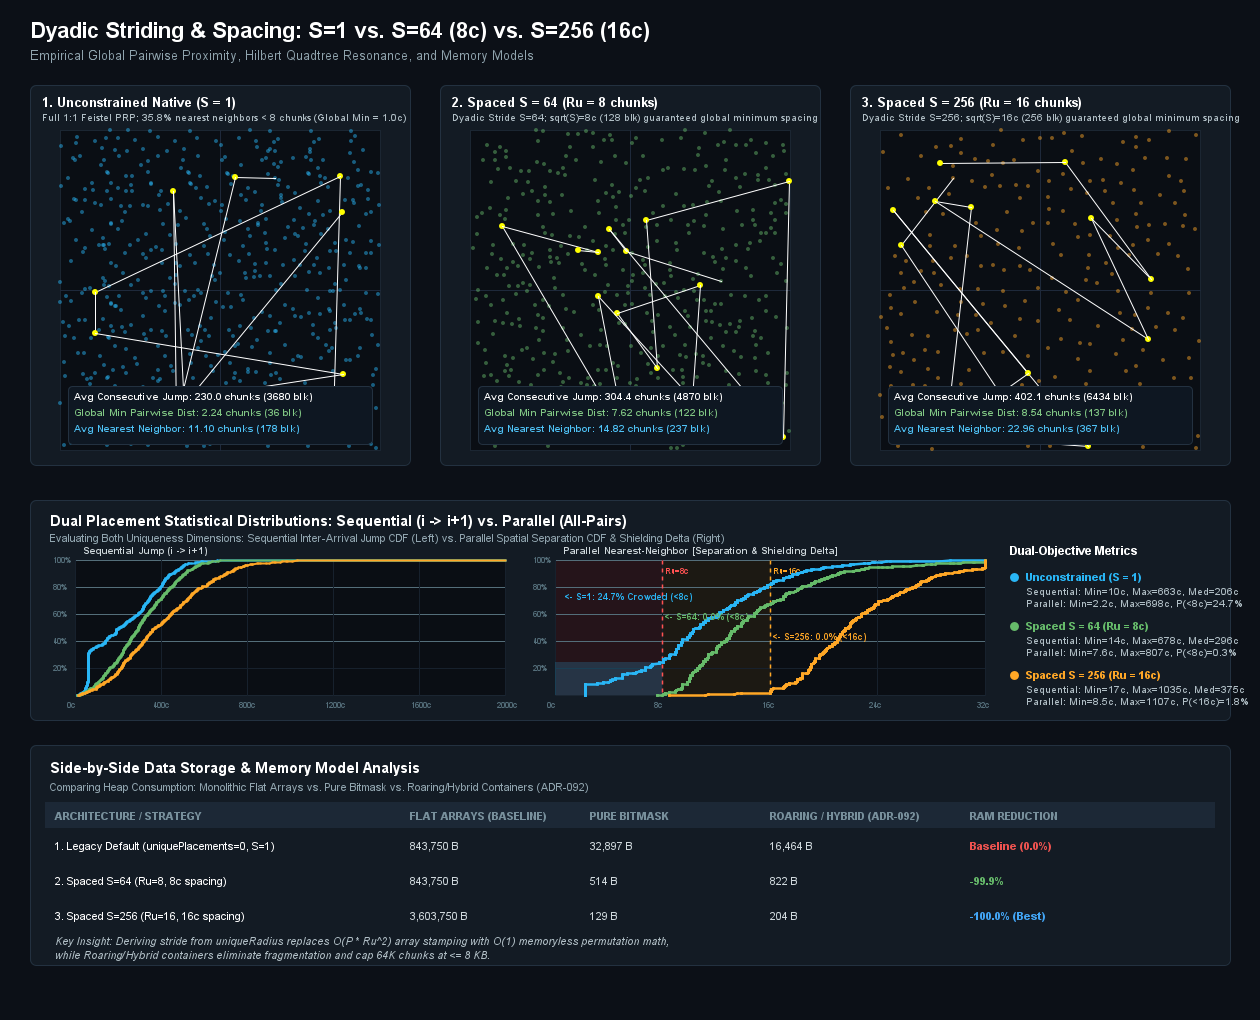Click the '1. Legacy Default' table row label

[x=164, y=846]
